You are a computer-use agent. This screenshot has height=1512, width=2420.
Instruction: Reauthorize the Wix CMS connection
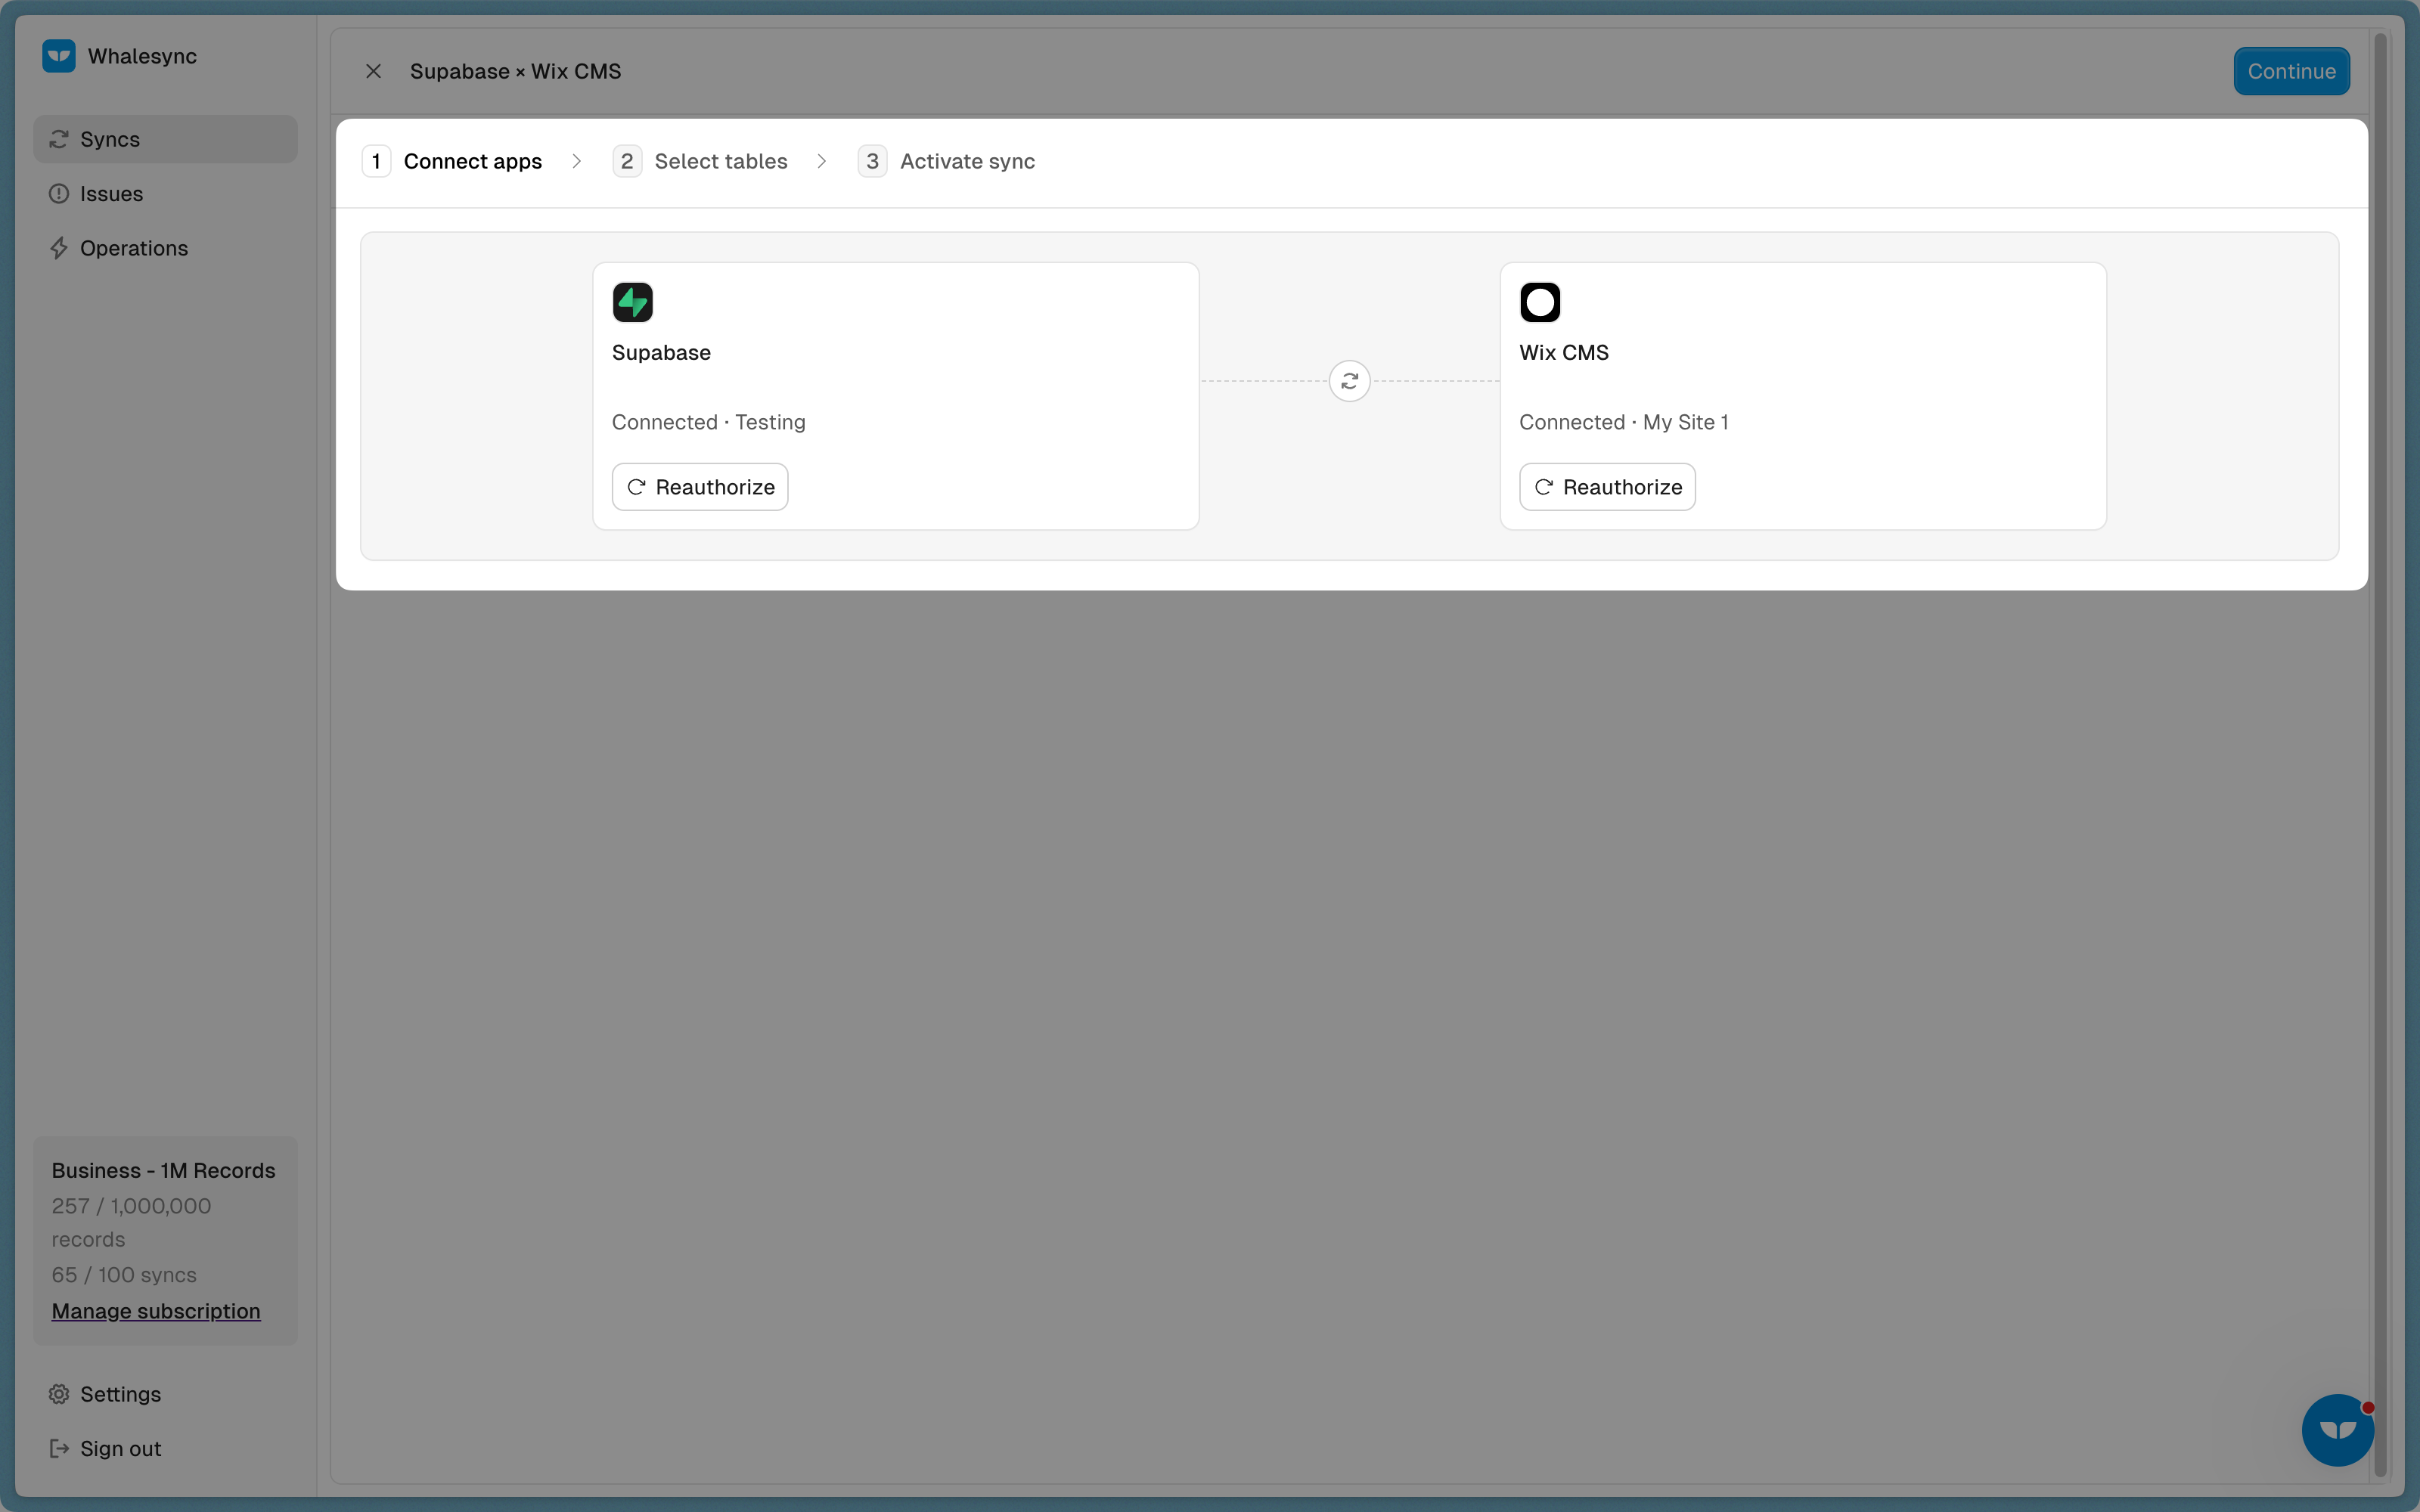point(1607,487)
